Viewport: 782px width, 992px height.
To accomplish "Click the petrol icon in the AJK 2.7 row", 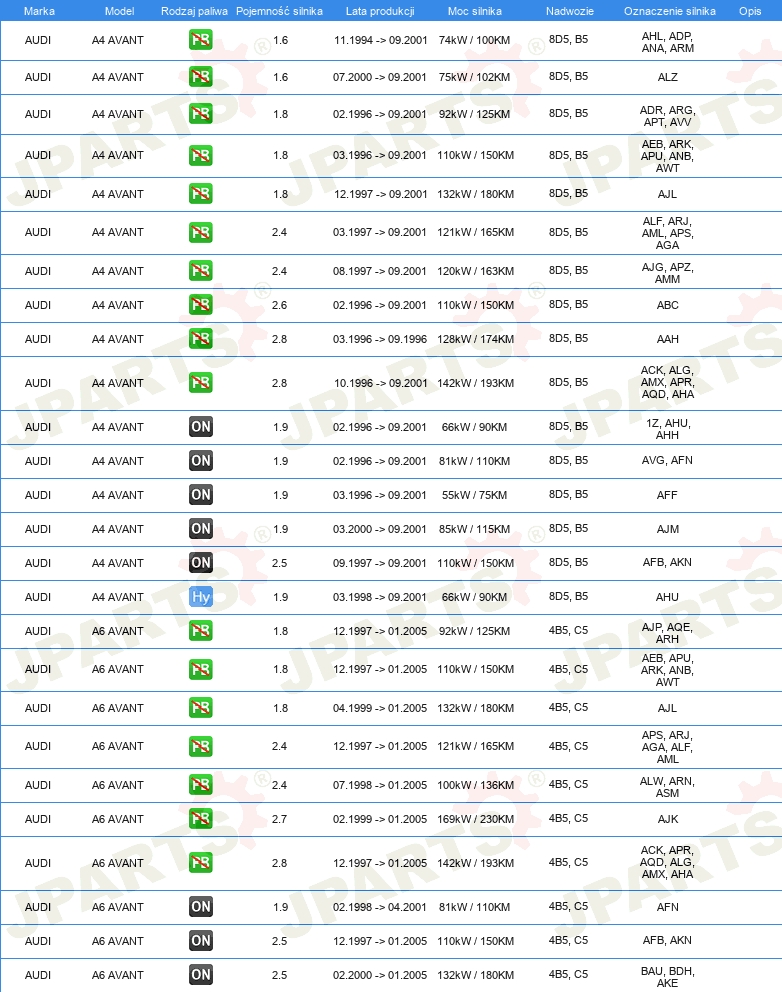I will 201,819.
